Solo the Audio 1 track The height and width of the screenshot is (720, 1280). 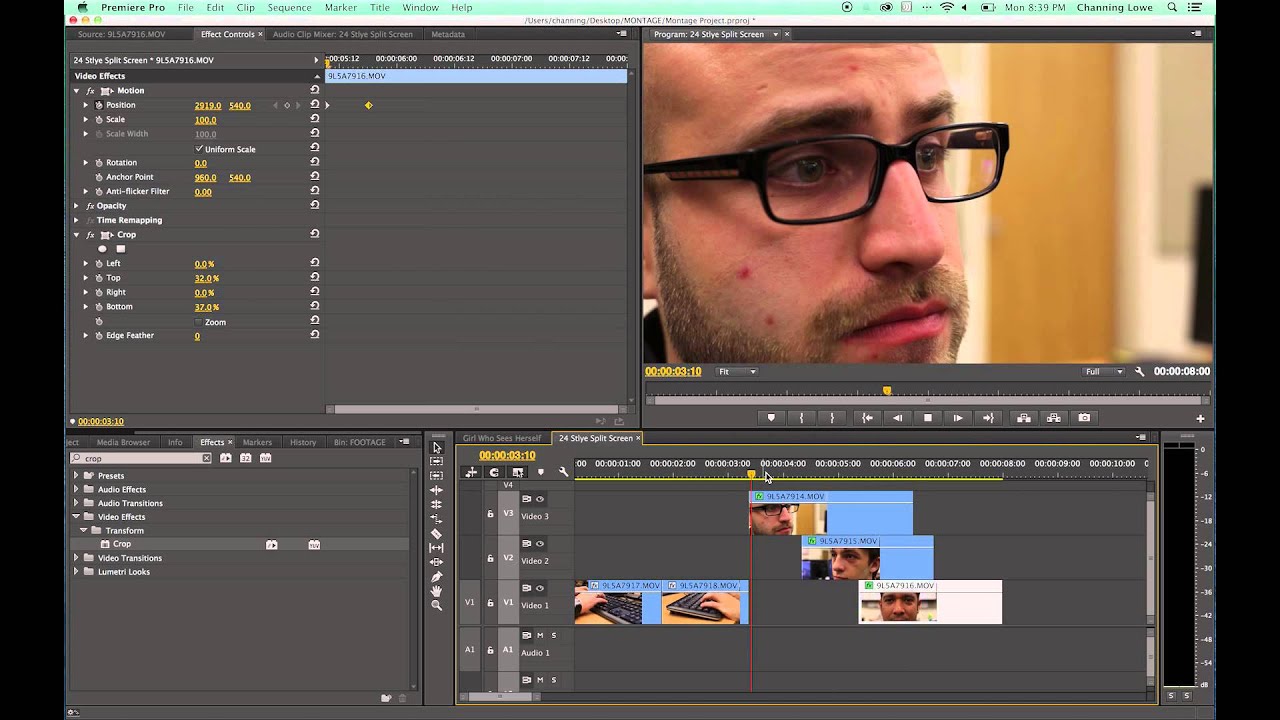[x=553, y=635]
